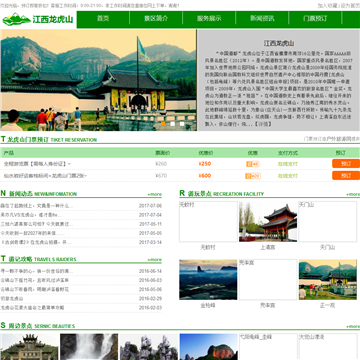Open the 门票预订 navigation tab
Image resolution: width=360 pixels, height=360 pixels.
[x=315, y=18]
